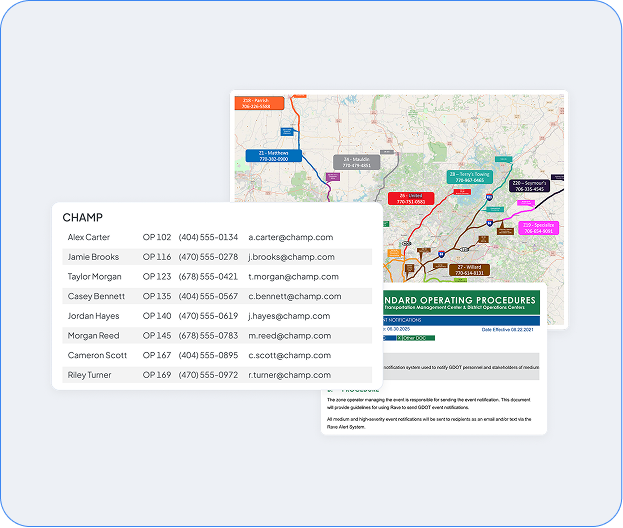Screen dimensions: 623x528
Task: Open email t.morgan@champ.com
Action: point(294,277)
